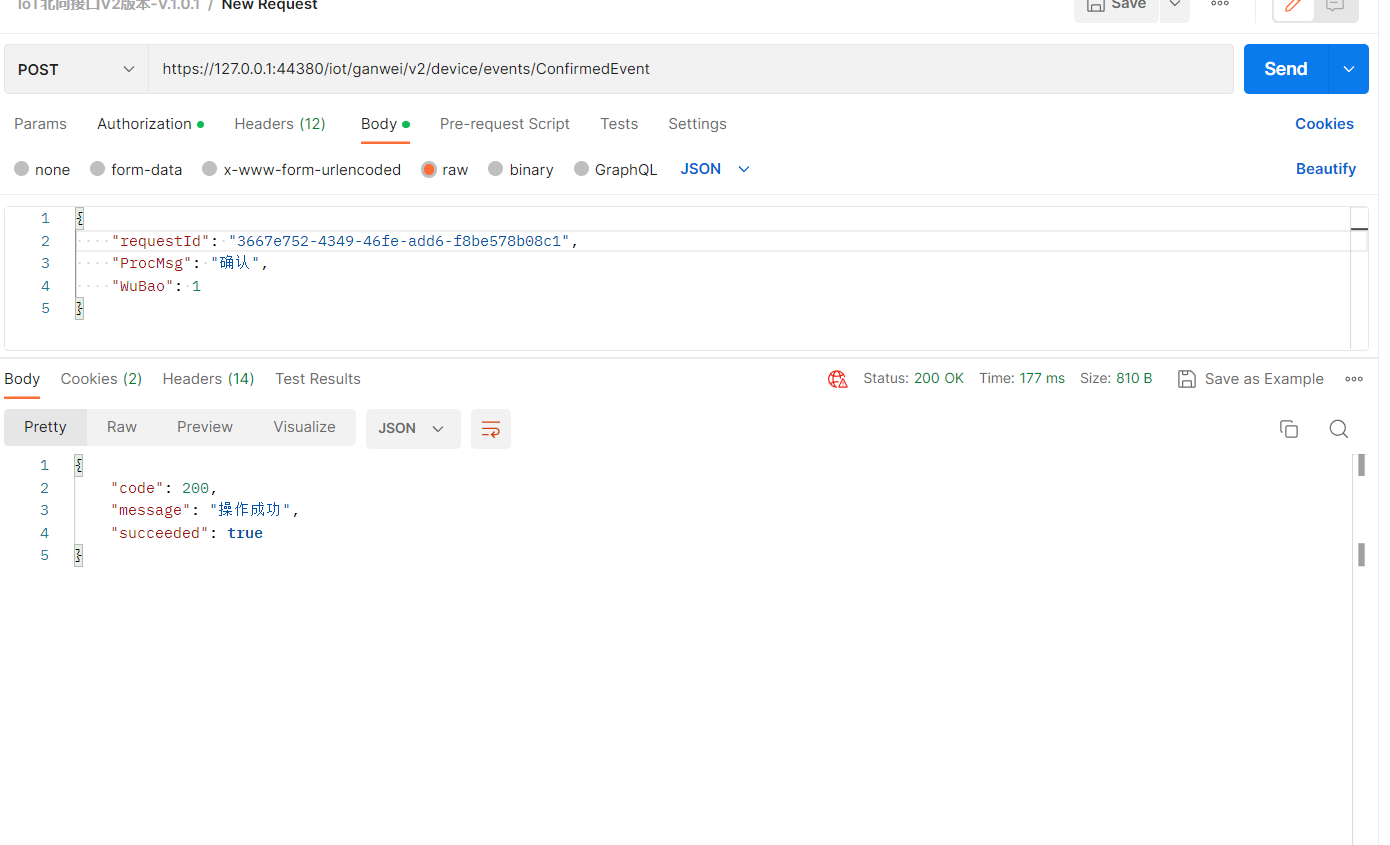Screen dimensions: 1390x845
Task: Click the Time: 177 ms value
Action: click(1022, 379)
